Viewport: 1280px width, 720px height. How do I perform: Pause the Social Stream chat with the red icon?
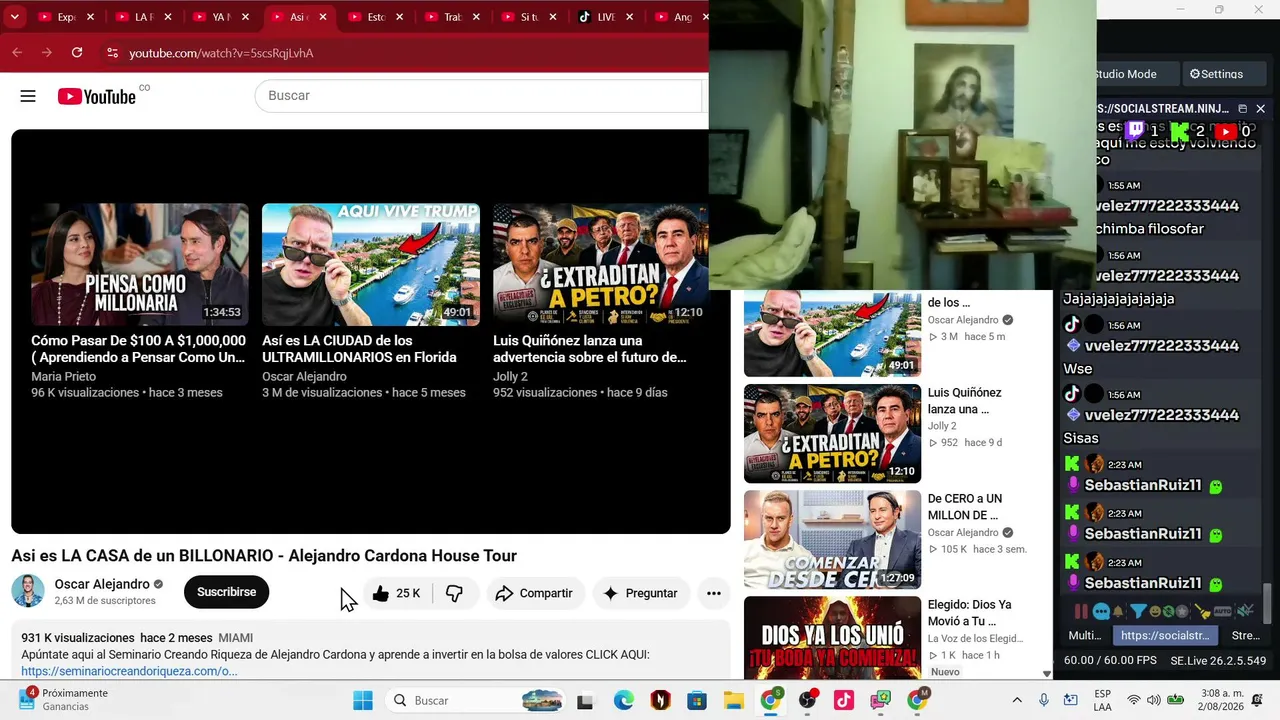click(x=1081, y=611)
